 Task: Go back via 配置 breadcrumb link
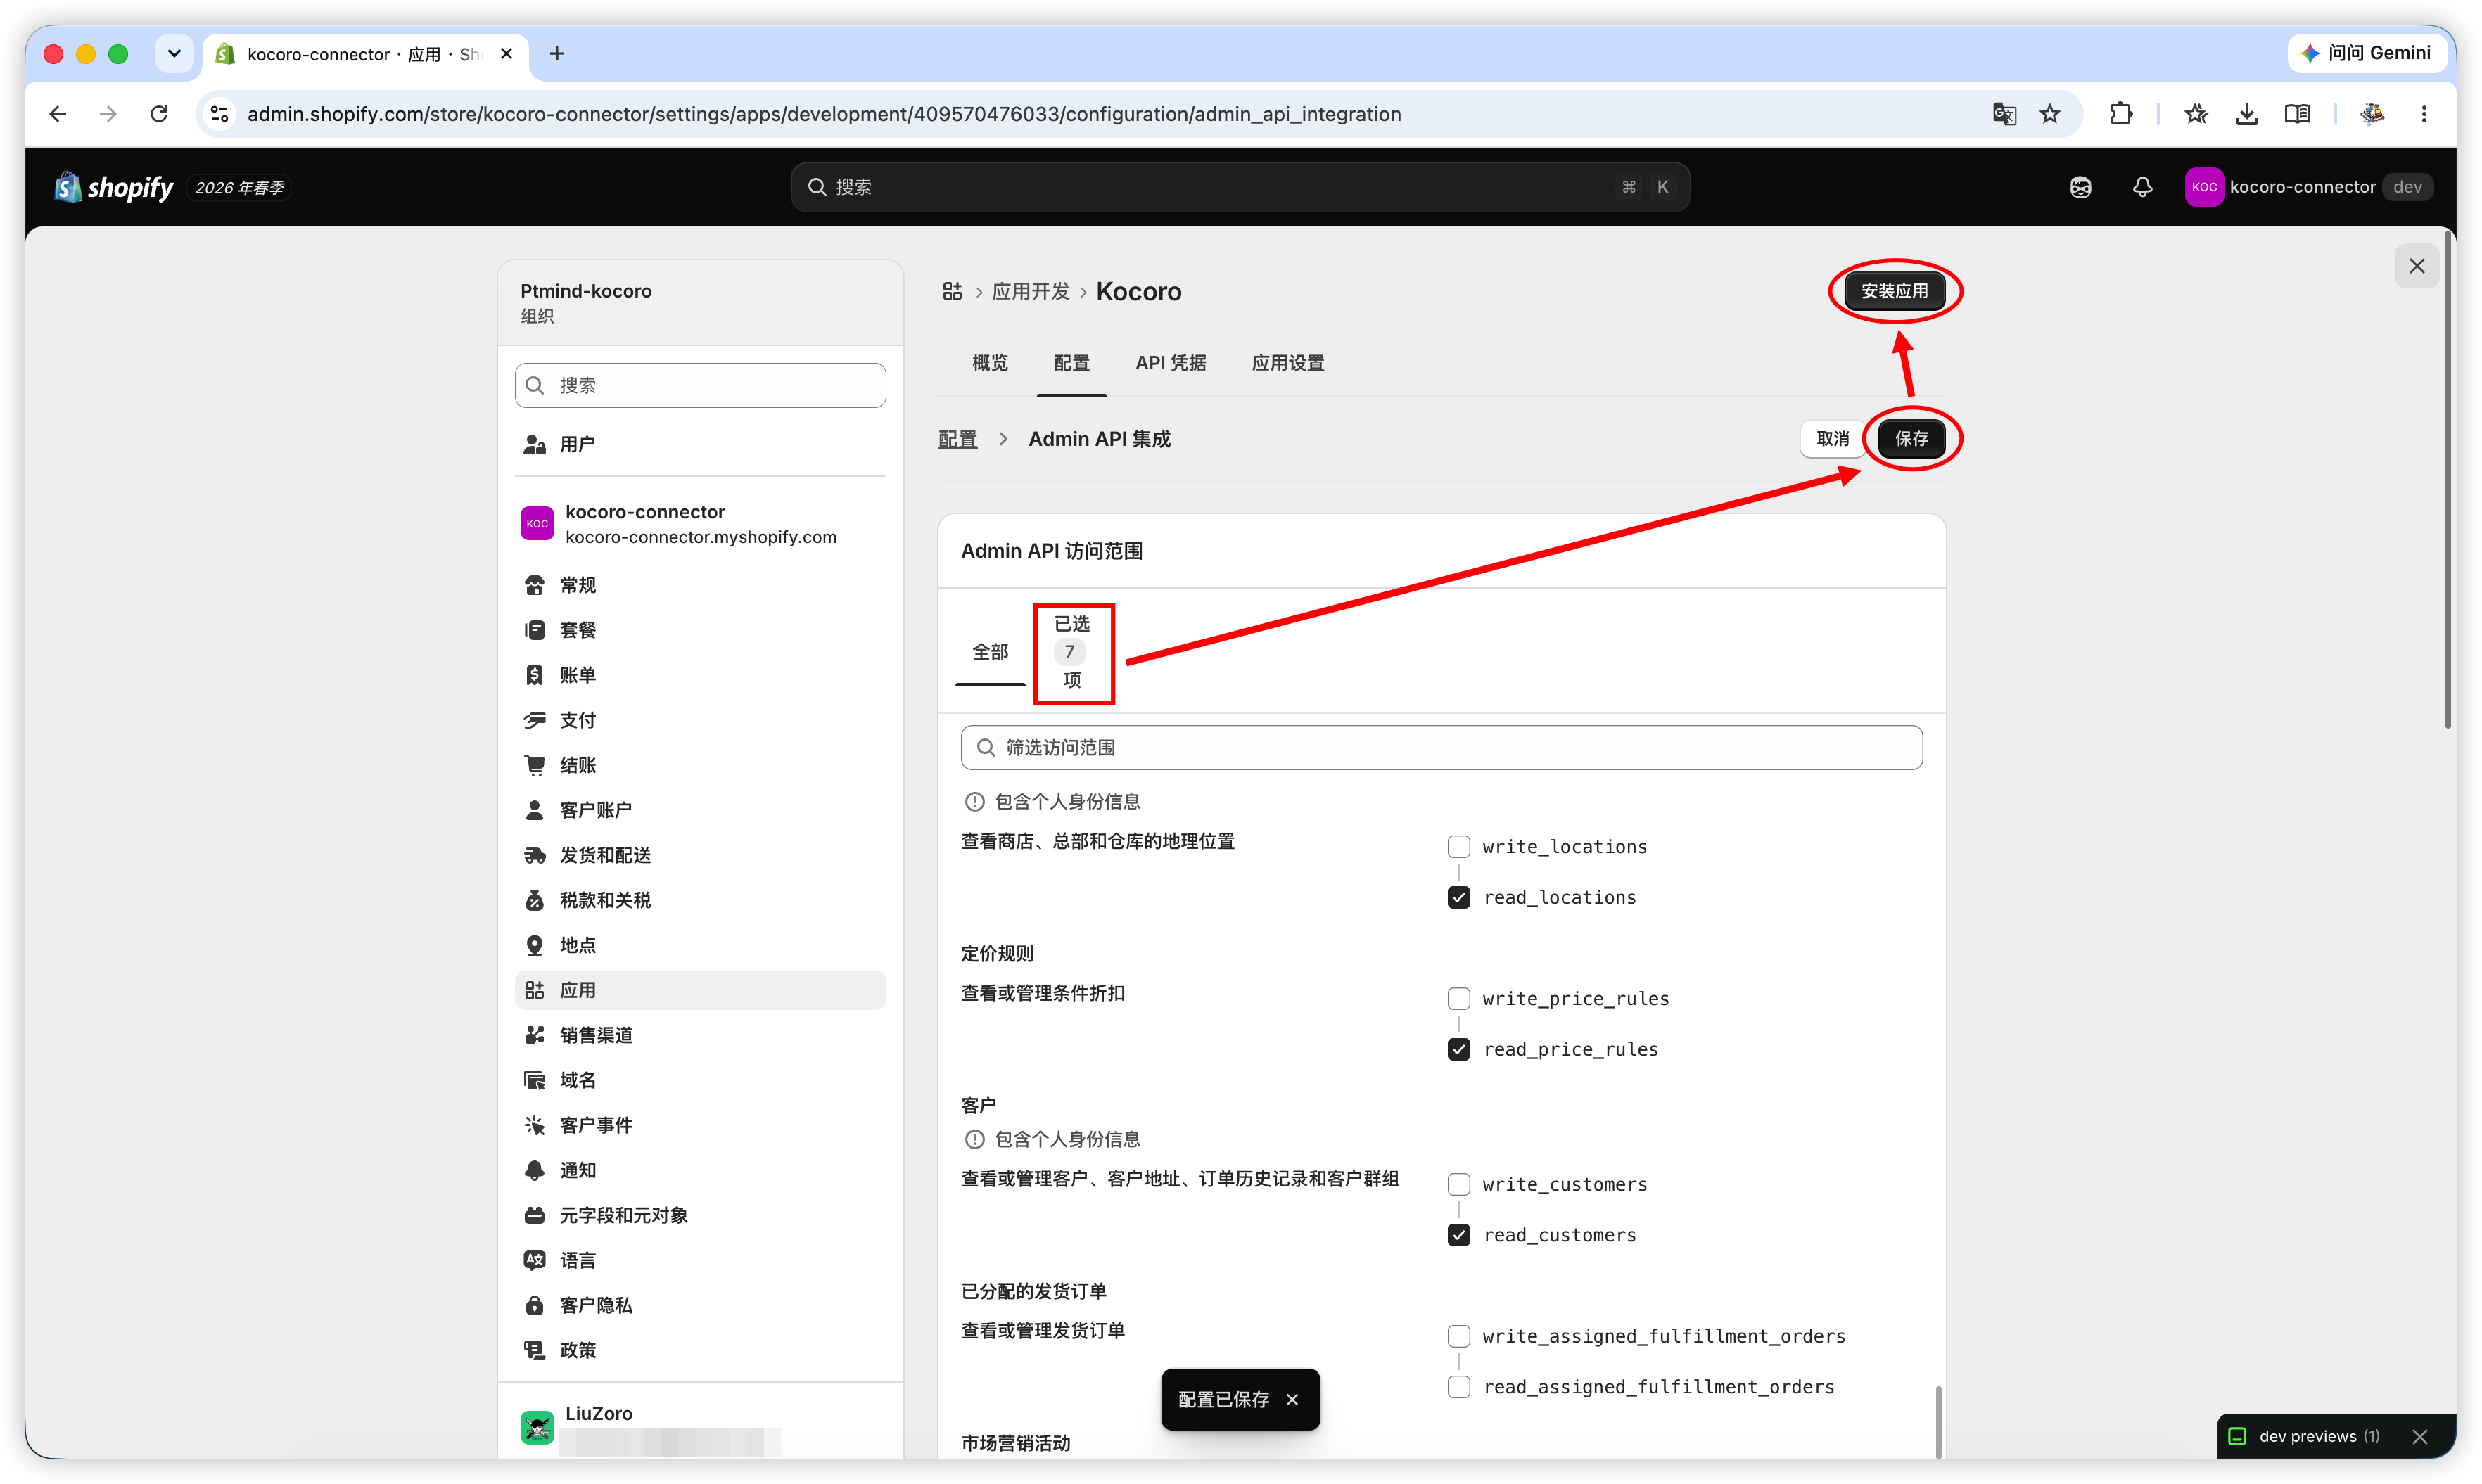coord(957,439)
